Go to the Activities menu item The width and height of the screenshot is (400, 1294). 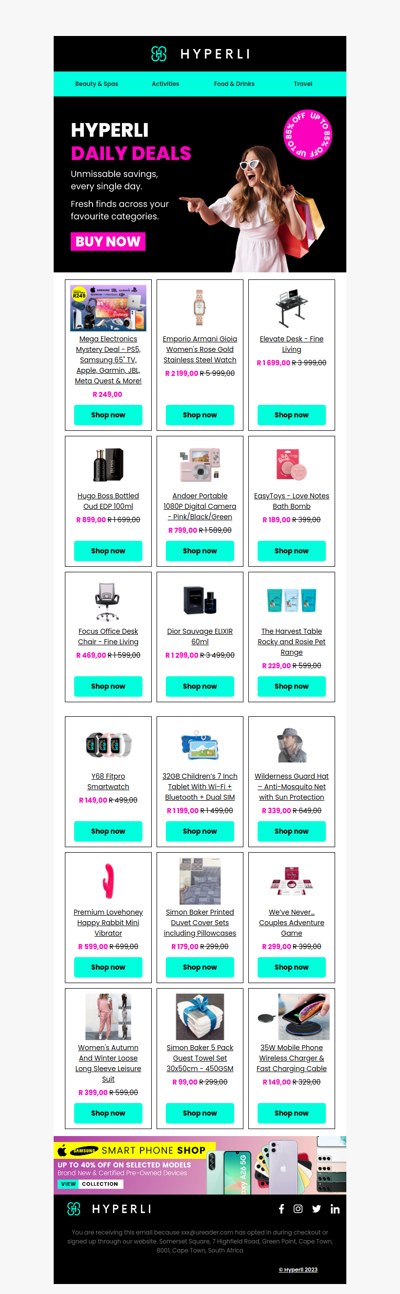pyautogui.click(x=165, y=84)
